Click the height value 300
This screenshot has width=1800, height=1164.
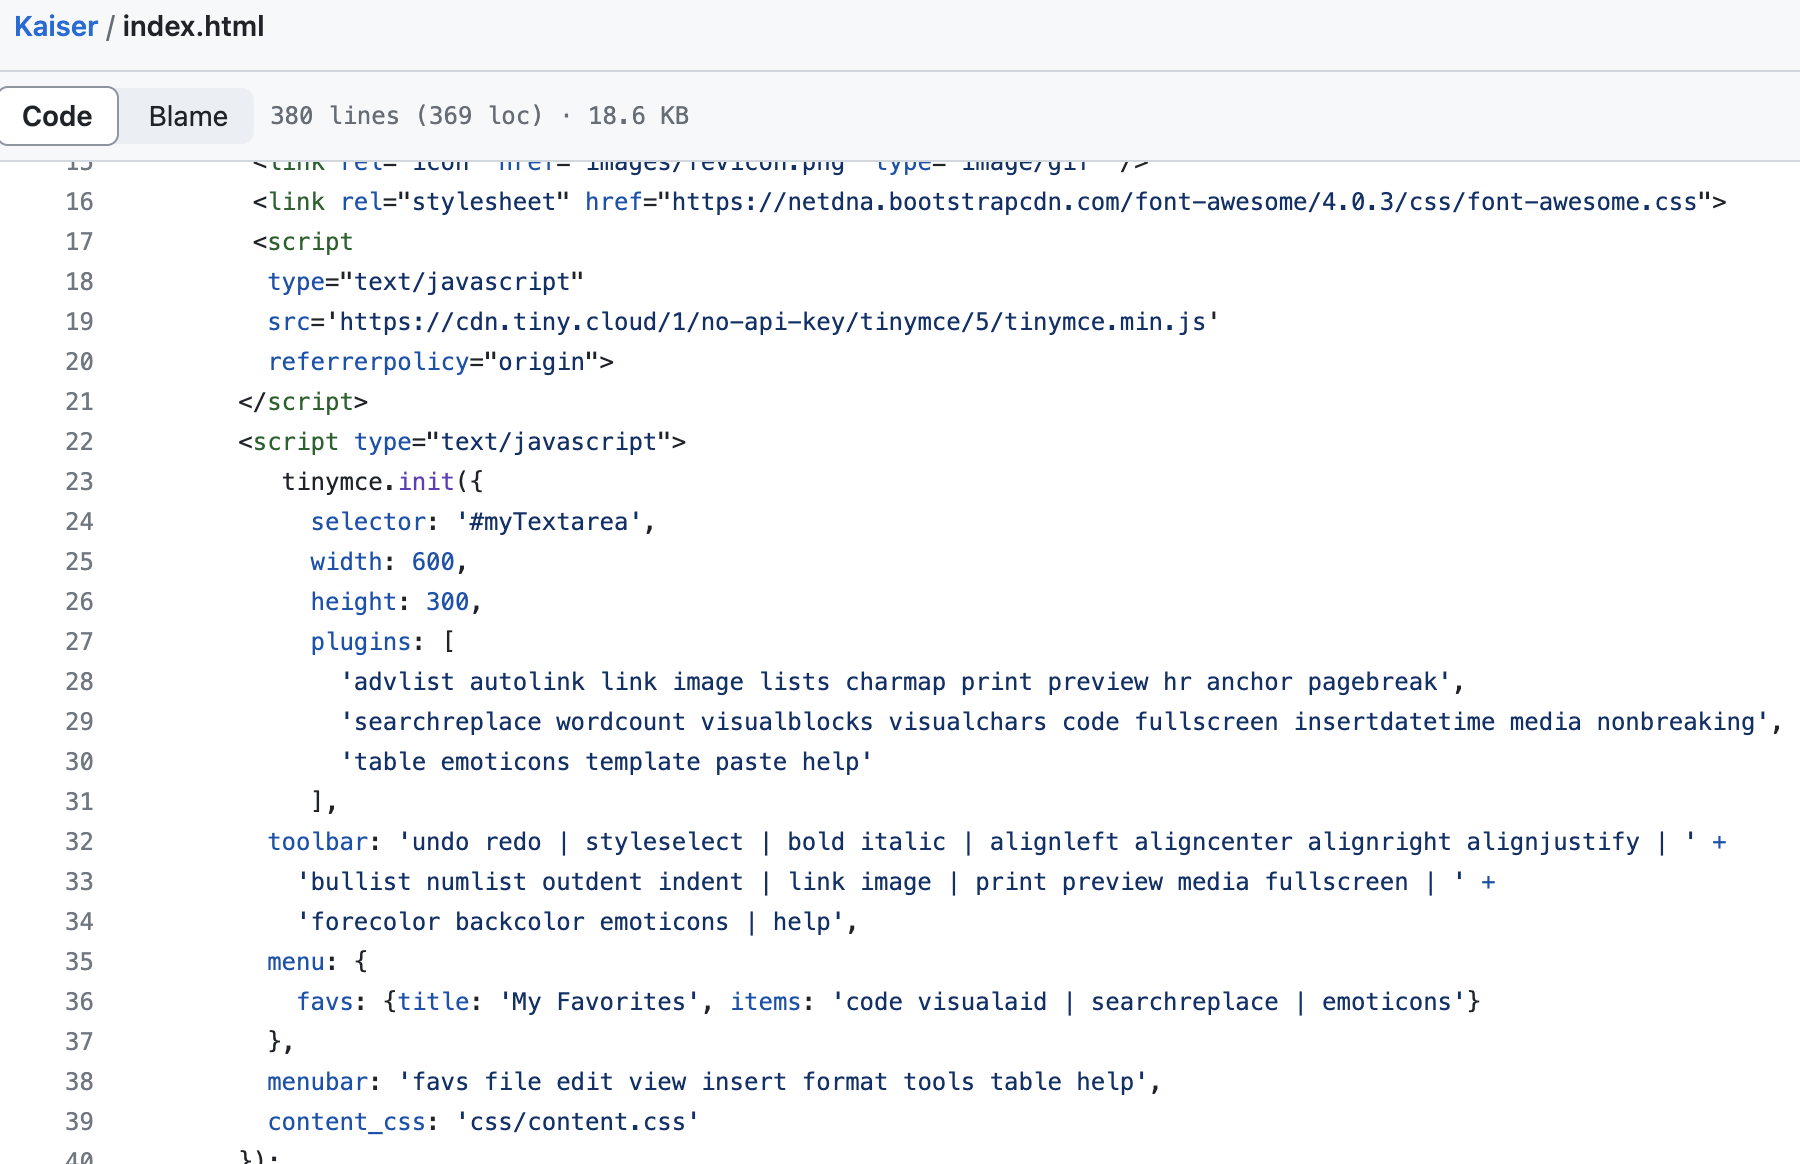click(x=448, y=602)
